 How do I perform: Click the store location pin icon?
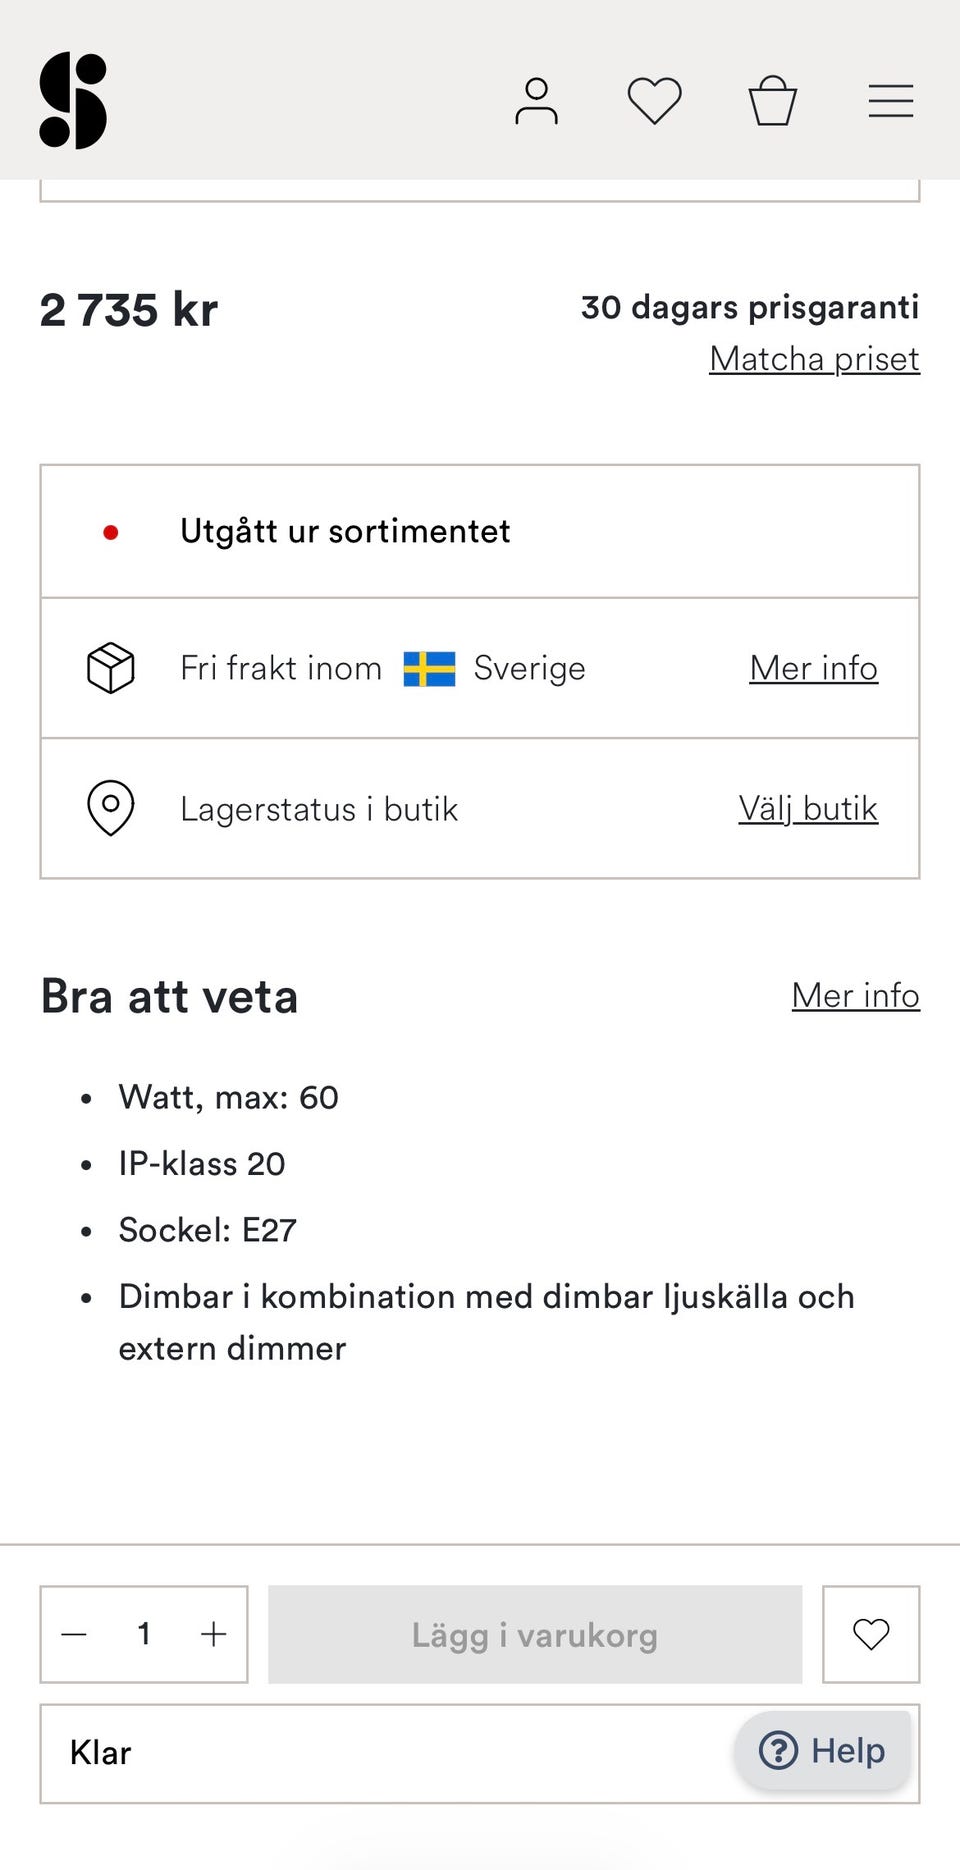pyautogui.click(x=111, y=808)
